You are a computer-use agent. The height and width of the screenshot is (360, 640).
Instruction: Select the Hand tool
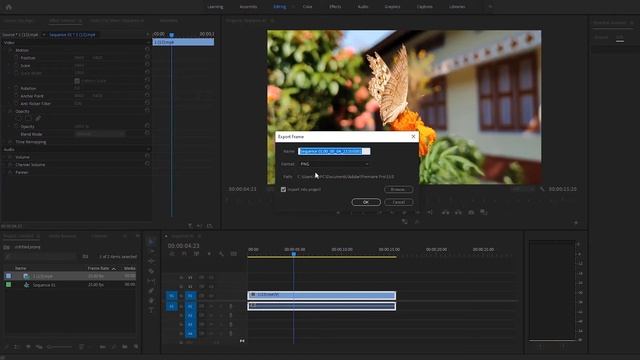click(151, 300)
